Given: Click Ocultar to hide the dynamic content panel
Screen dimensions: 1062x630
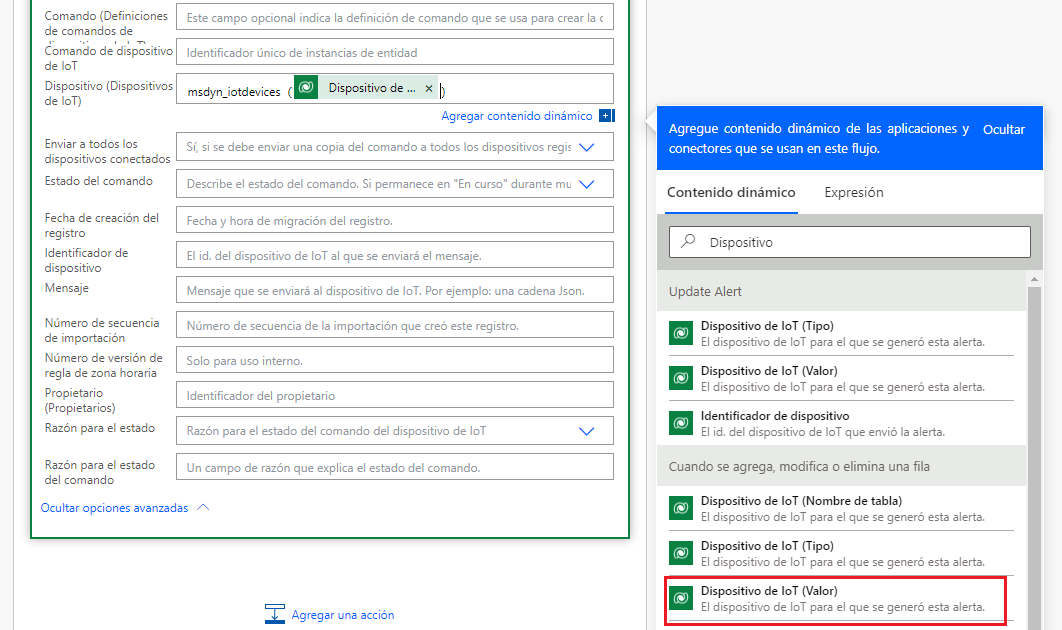Looking at the screenshot, I should 1004,129.
